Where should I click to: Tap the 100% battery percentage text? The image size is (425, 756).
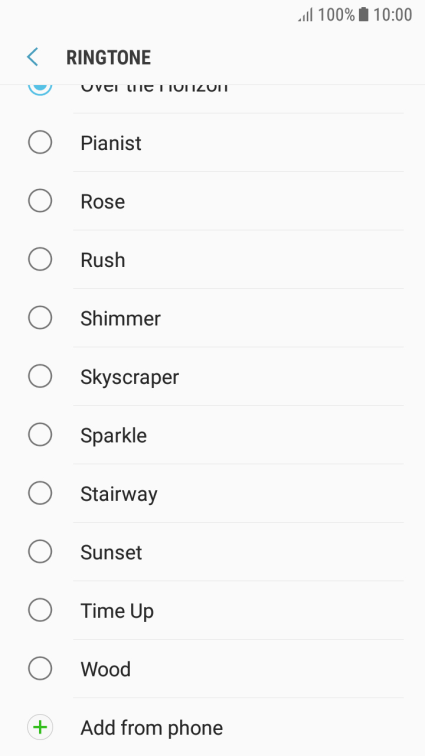click(x=336, y=14)
